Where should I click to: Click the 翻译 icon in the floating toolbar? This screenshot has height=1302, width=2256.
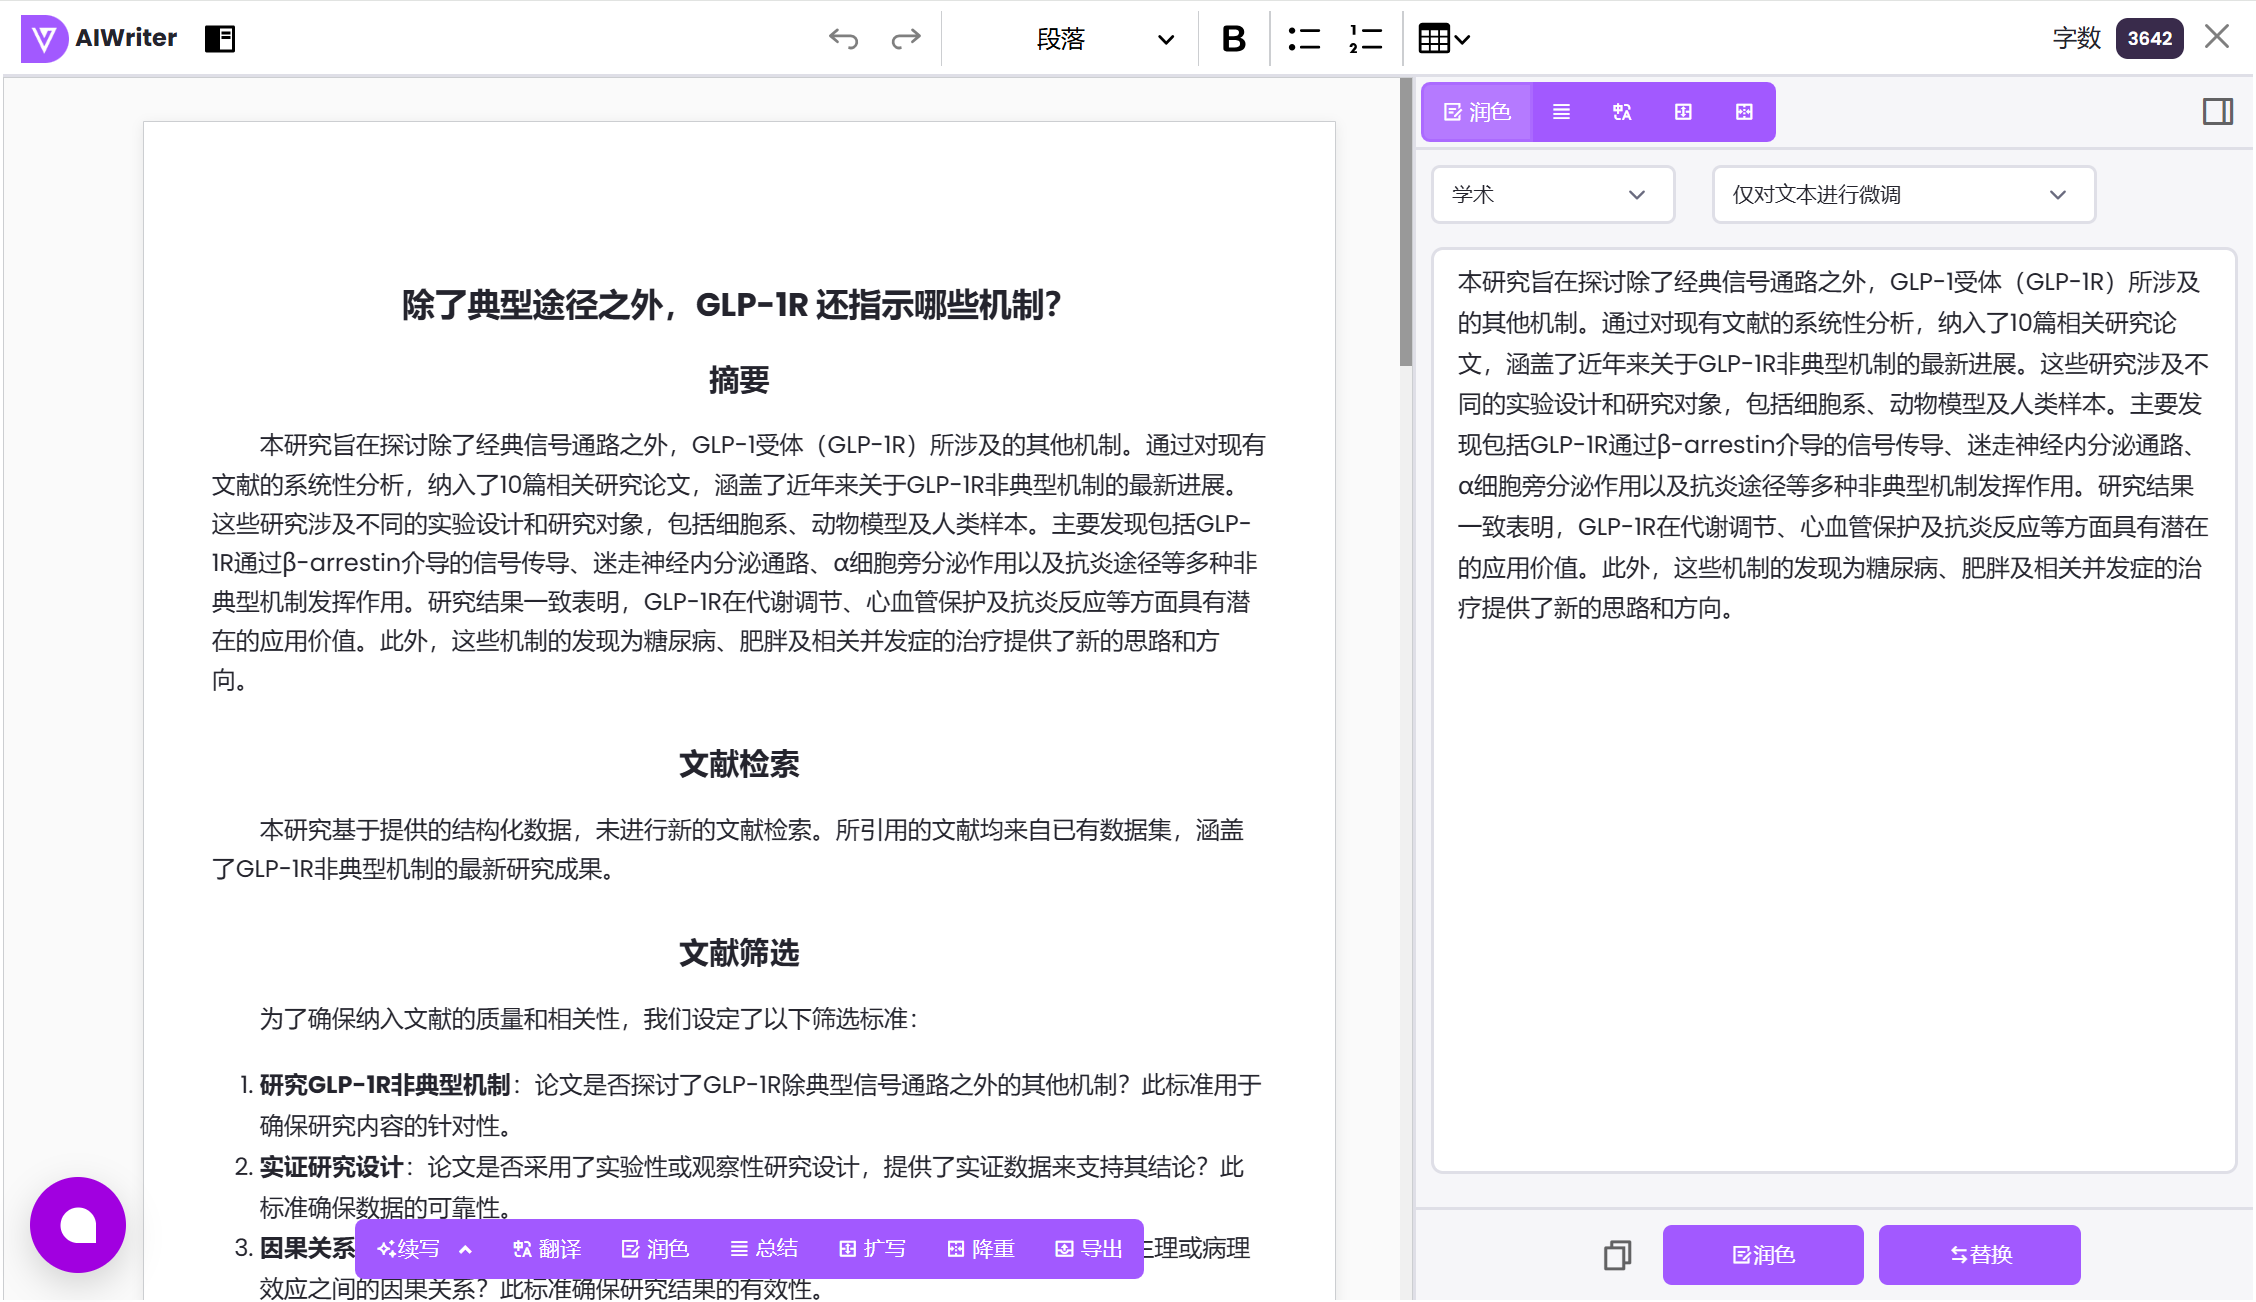tap(546, 1248)
